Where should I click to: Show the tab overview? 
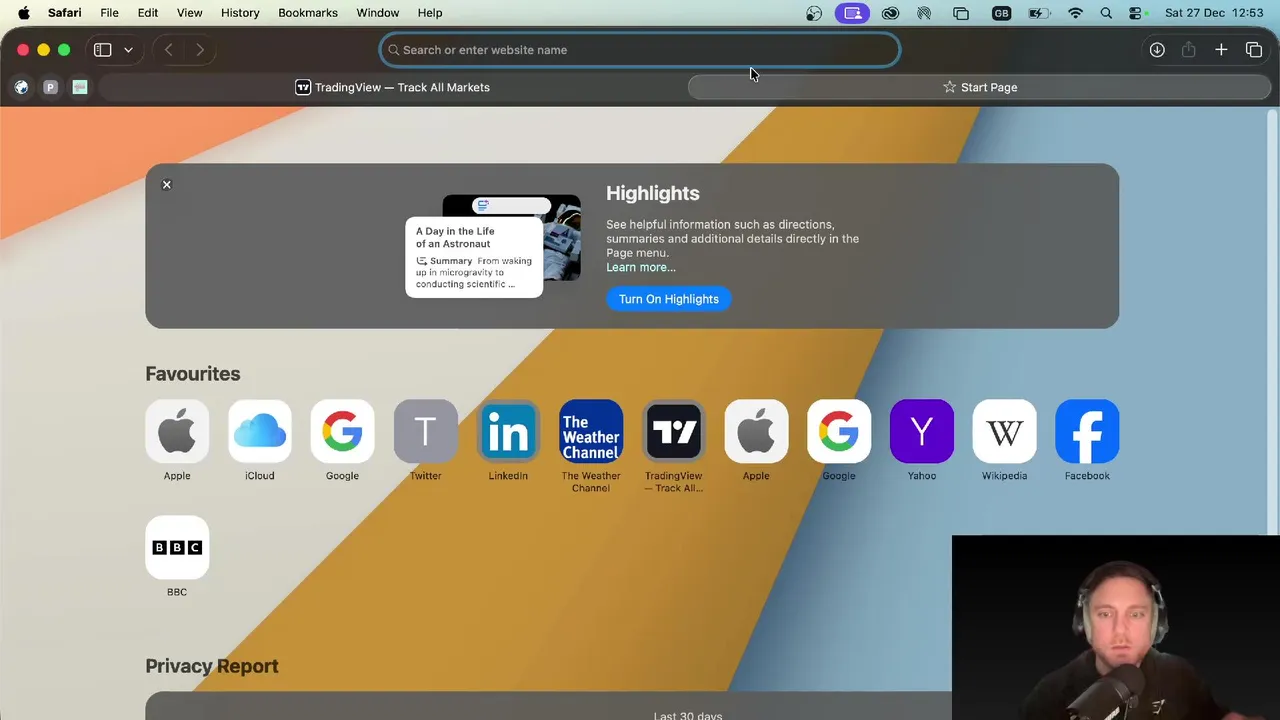(1253, 50)
